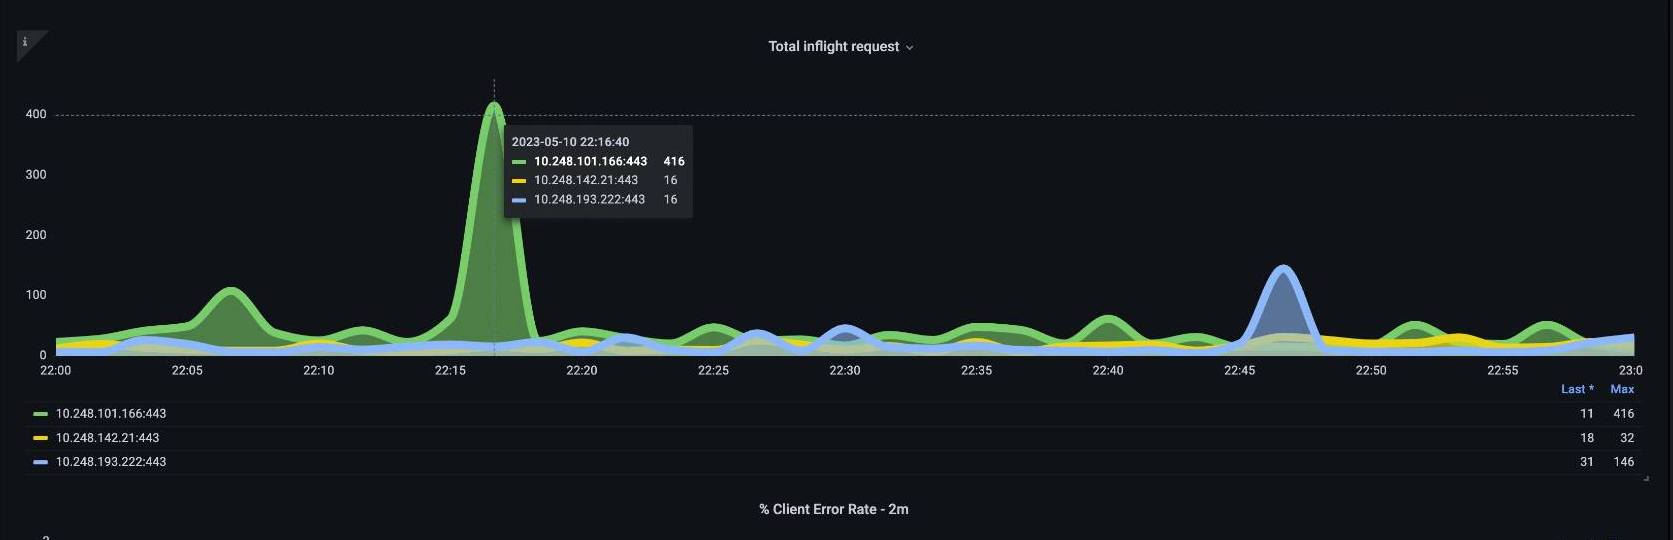The height and width of the screenshot is (540, 1673).
Task: Click the 400 label on the Y axis
Action: tap(36, 114)
